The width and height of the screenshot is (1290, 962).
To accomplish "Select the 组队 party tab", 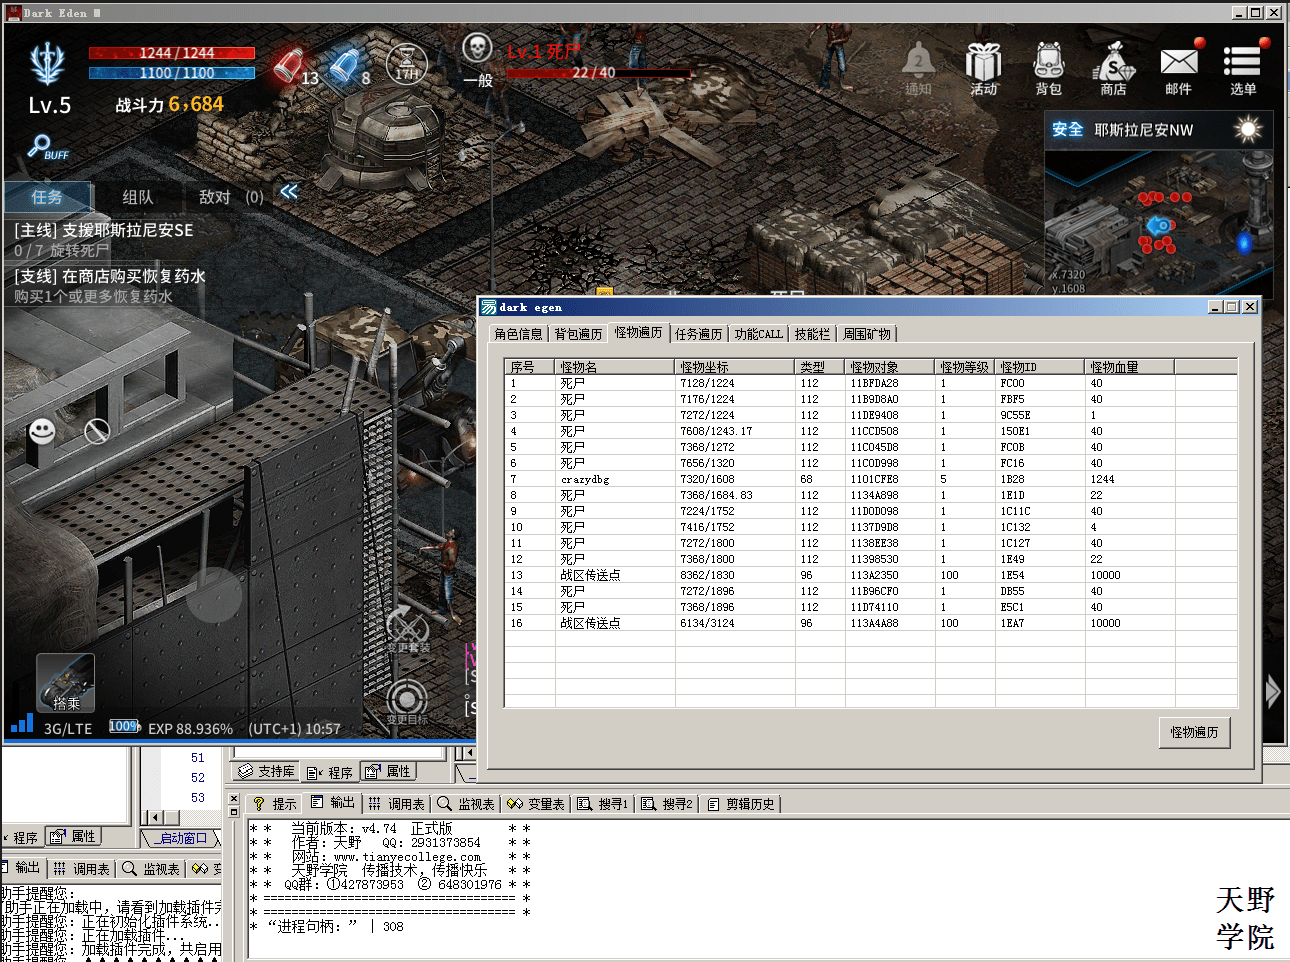I will [138, 197].
